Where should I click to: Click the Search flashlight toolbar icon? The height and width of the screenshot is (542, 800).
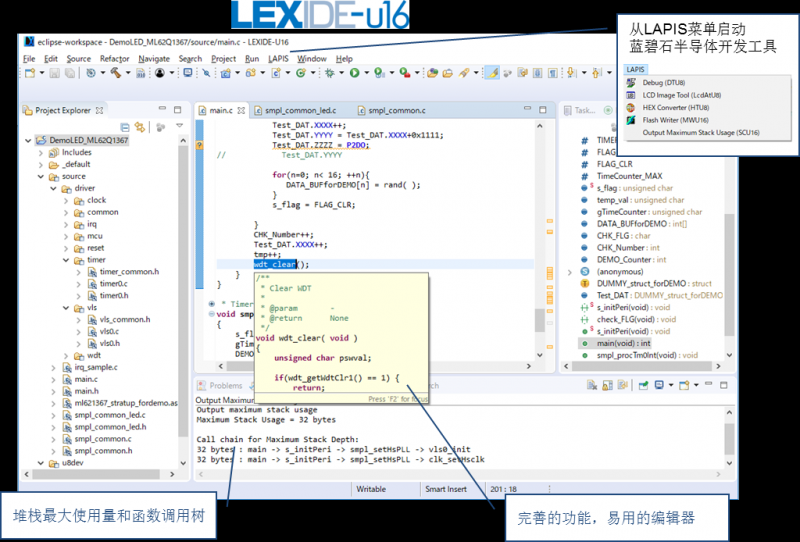pyautogui.click(x=463, y=73)
